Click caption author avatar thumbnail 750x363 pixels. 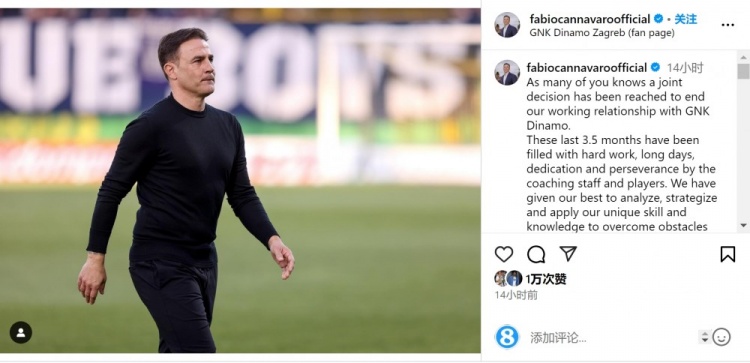click(507, 73)
